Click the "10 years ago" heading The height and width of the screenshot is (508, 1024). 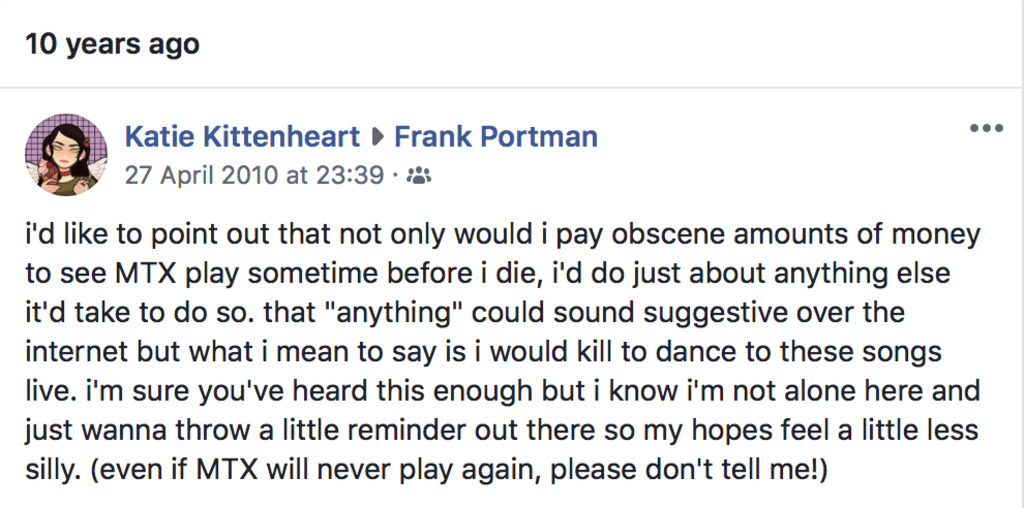112,44
